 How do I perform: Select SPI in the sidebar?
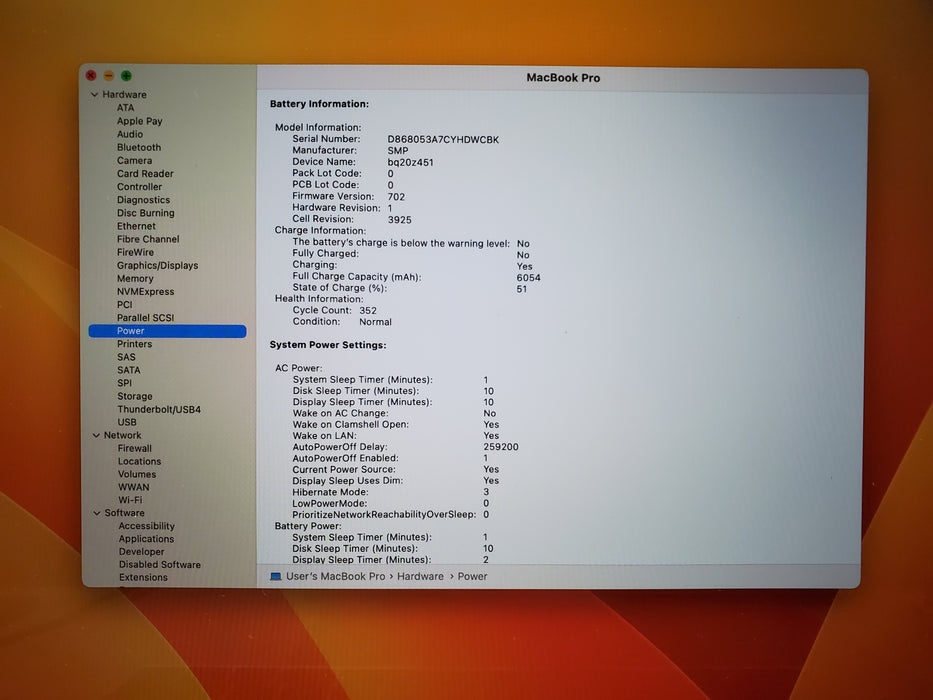124,383
